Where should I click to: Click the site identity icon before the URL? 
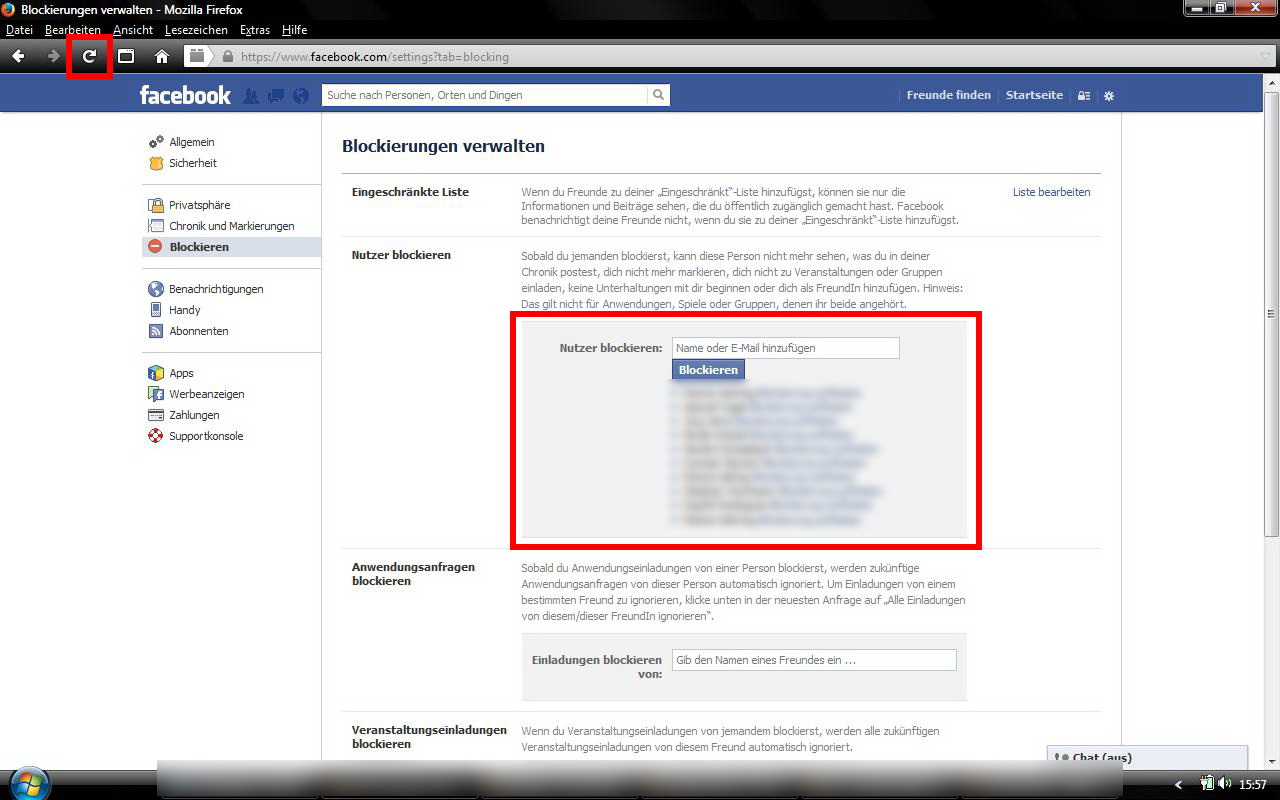197,56
